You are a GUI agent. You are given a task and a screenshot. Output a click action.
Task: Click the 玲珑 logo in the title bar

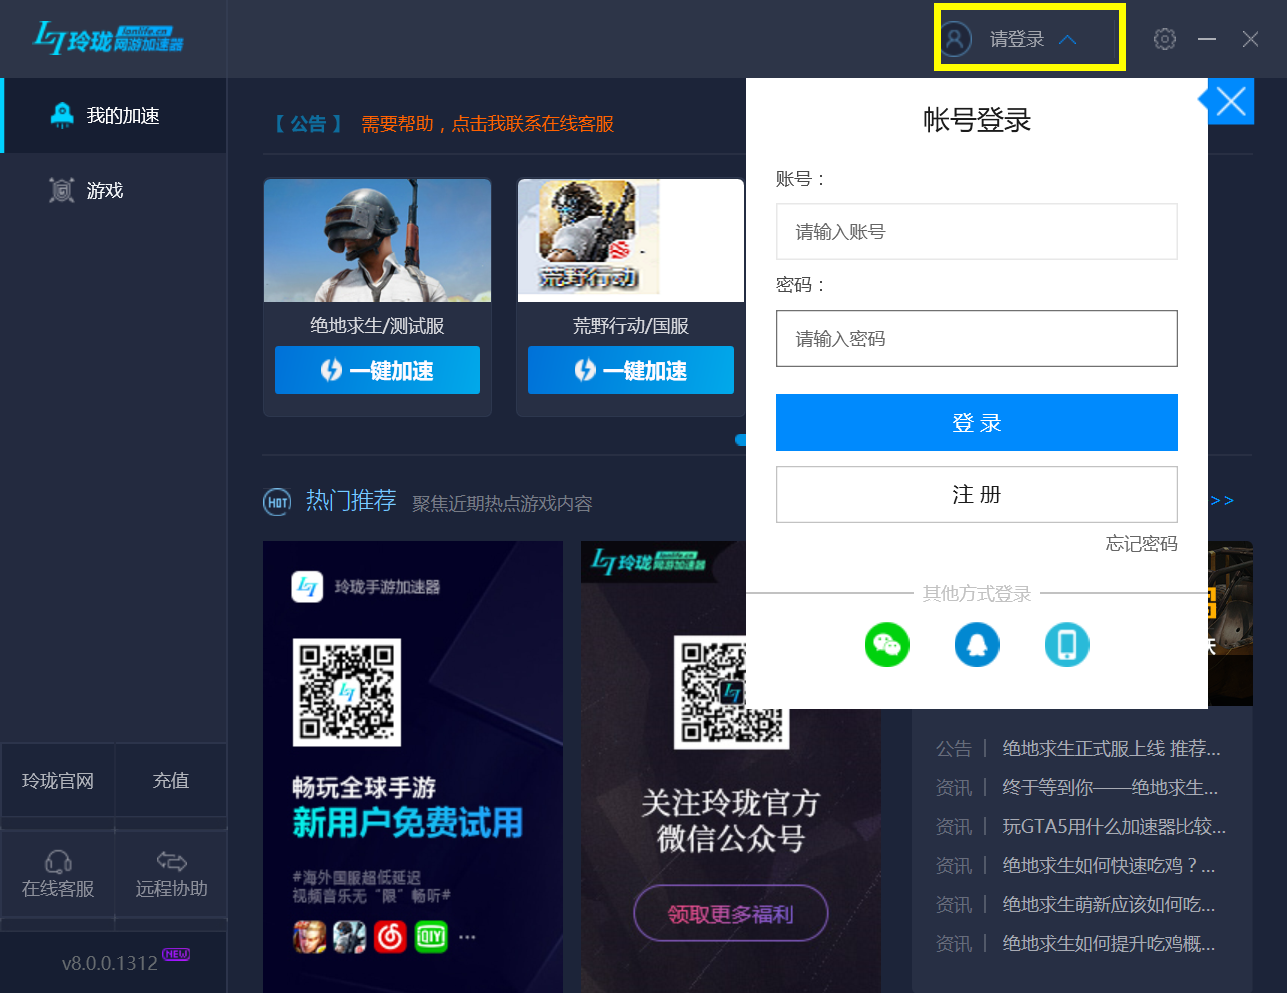click(105, 37)
